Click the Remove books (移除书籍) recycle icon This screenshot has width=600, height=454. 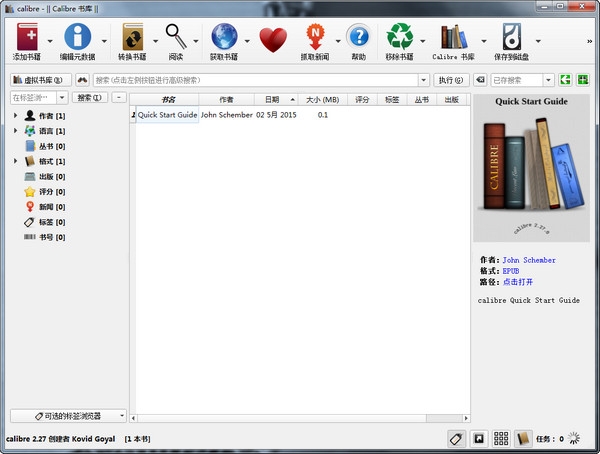(400, 38)
